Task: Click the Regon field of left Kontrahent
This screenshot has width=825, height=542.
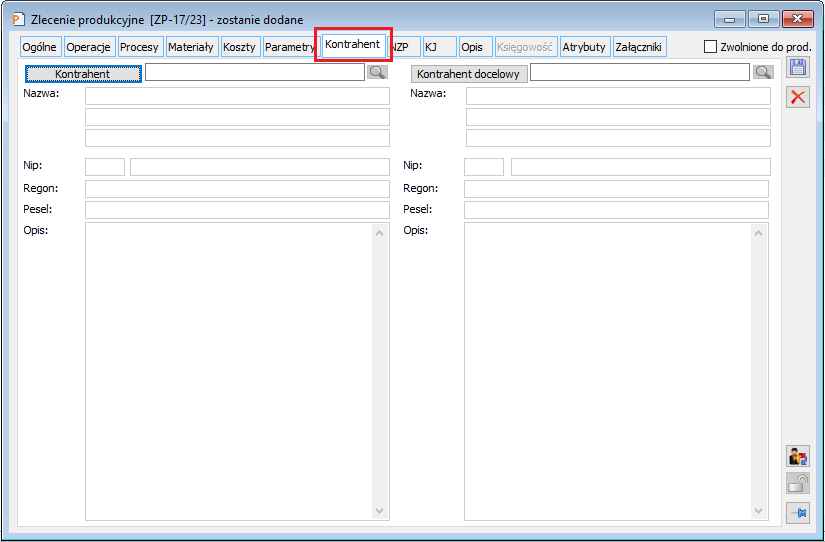Action: (x=237, y=189)
